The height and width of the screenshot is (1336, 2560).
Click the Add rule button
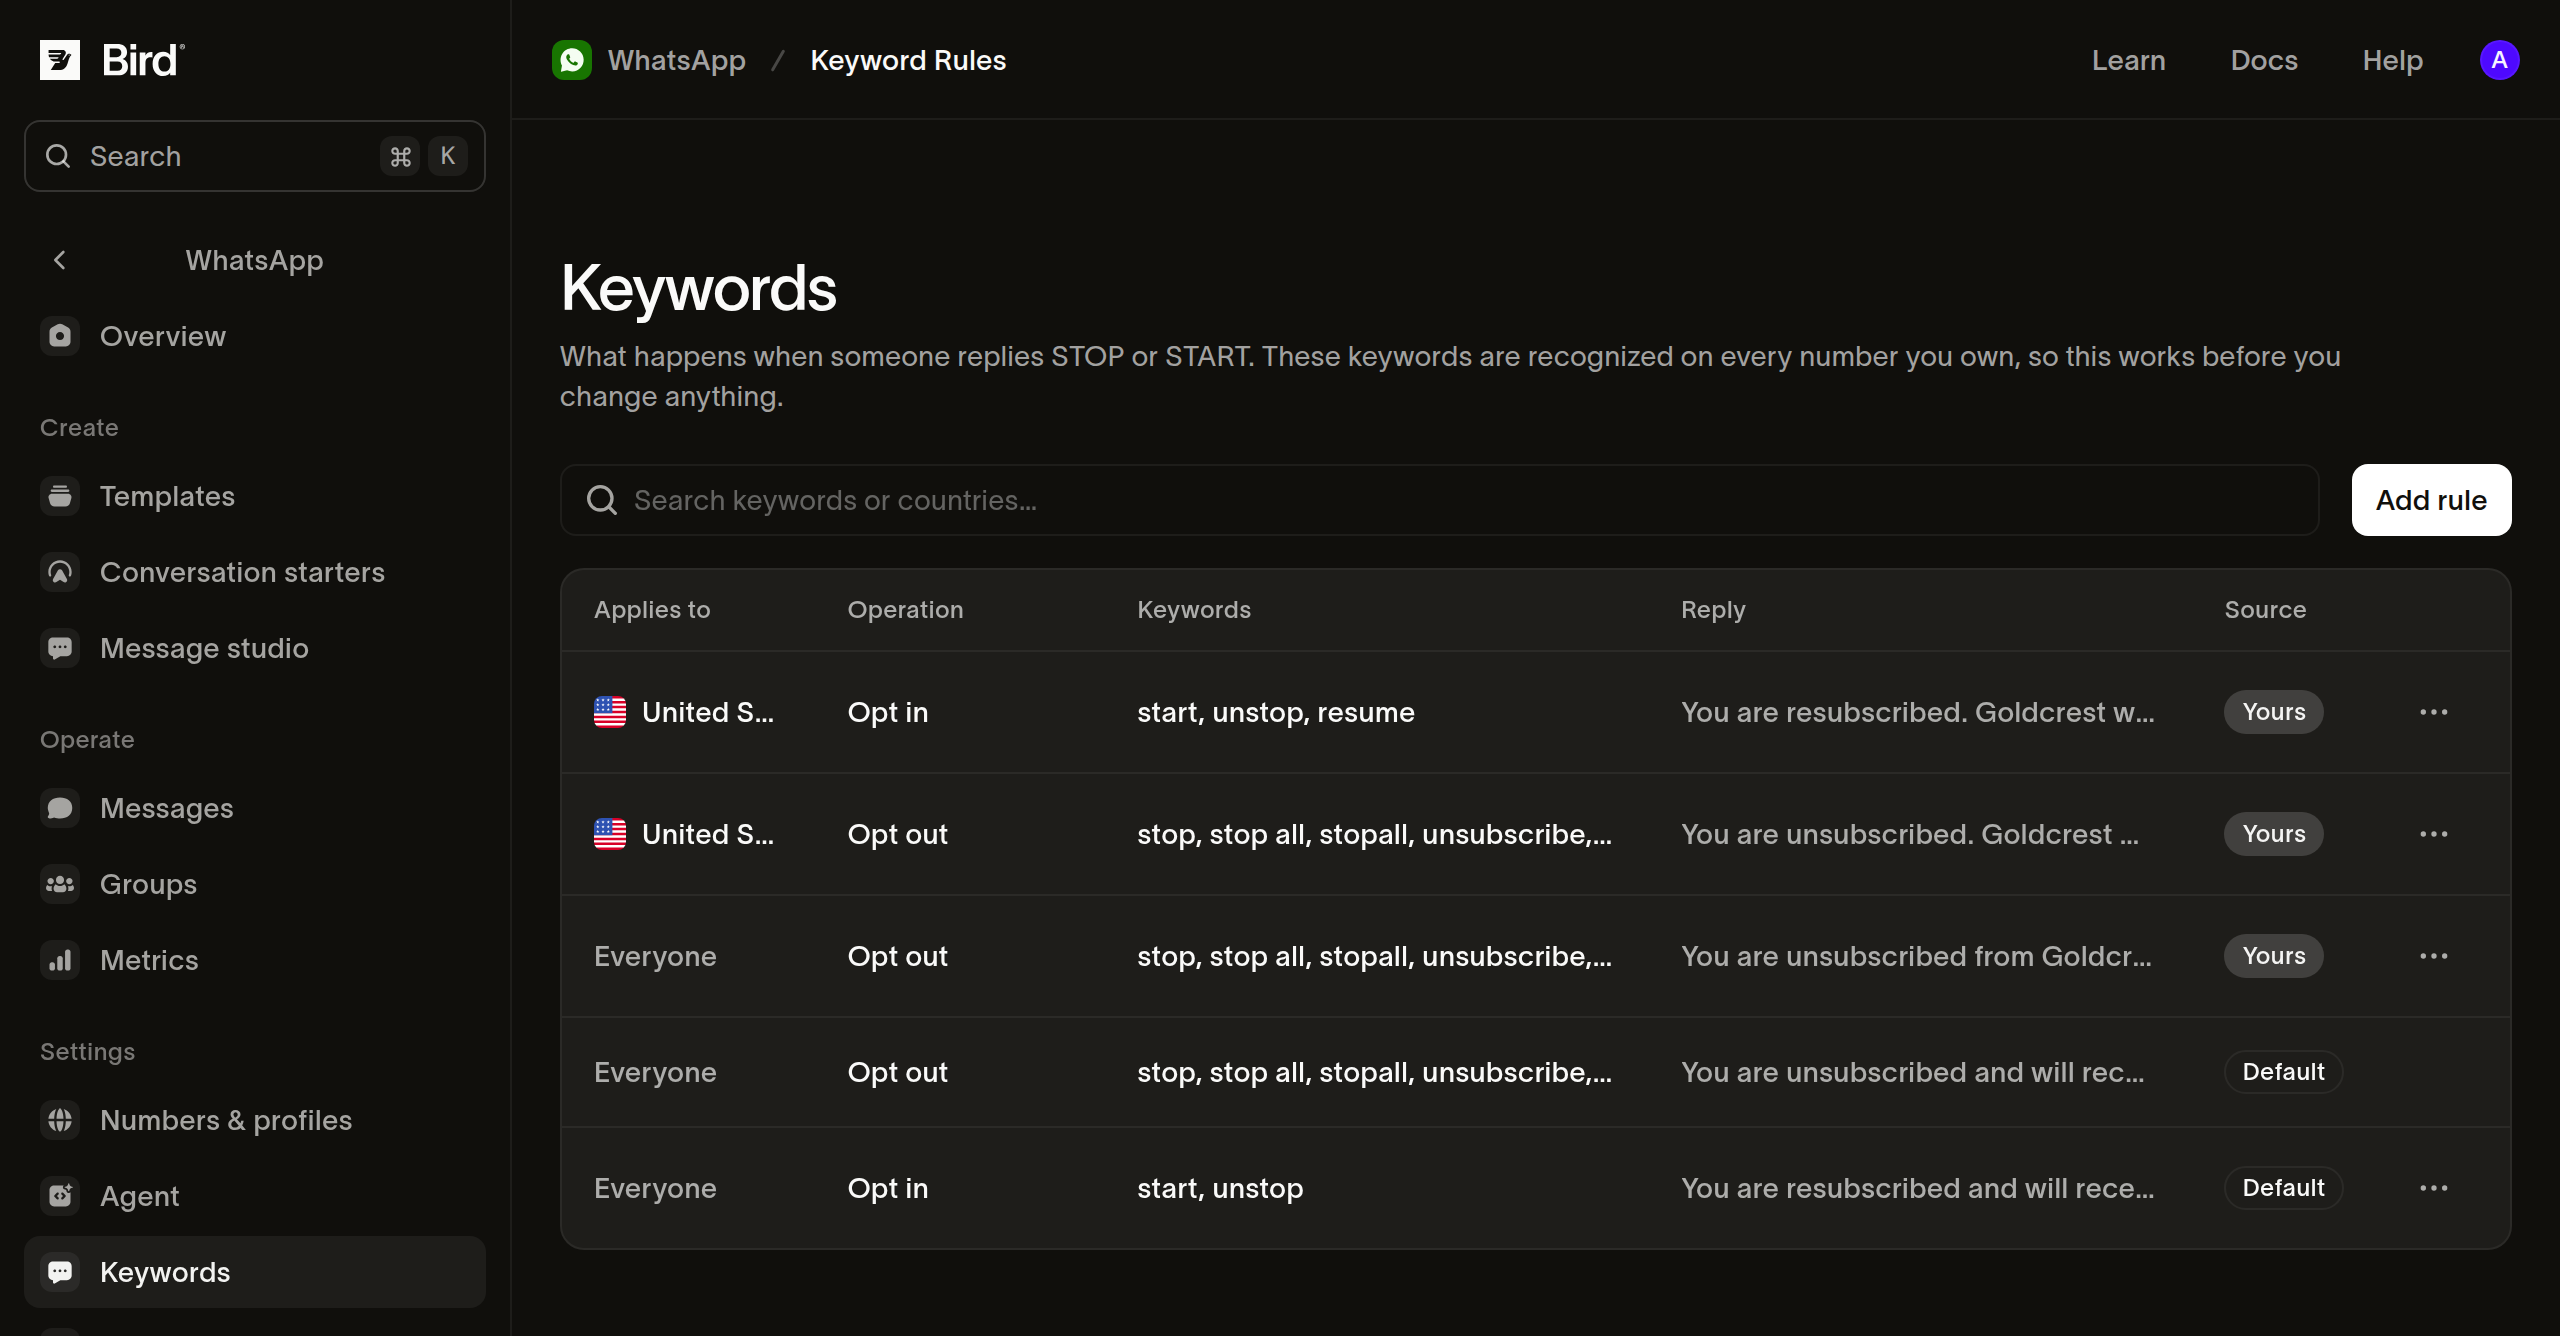coord(2431,500)
